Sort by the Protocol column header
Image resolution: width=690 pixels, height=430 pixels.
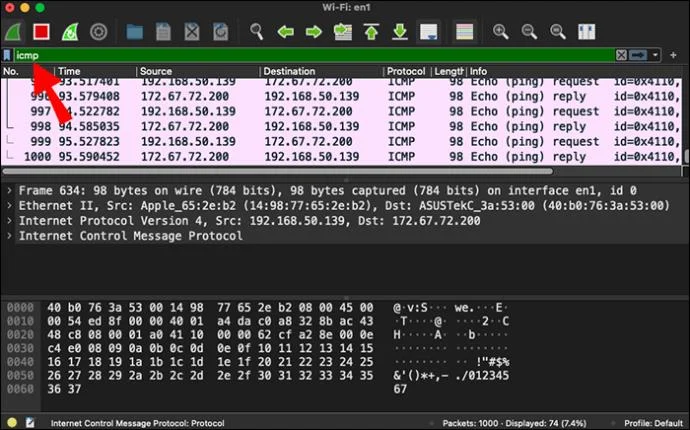coord(406,71)
